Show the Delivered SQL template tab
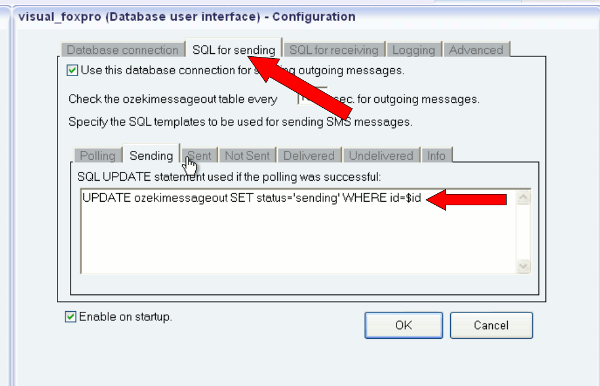The height and width of the screenshot is (386, 600). [309, 156]
